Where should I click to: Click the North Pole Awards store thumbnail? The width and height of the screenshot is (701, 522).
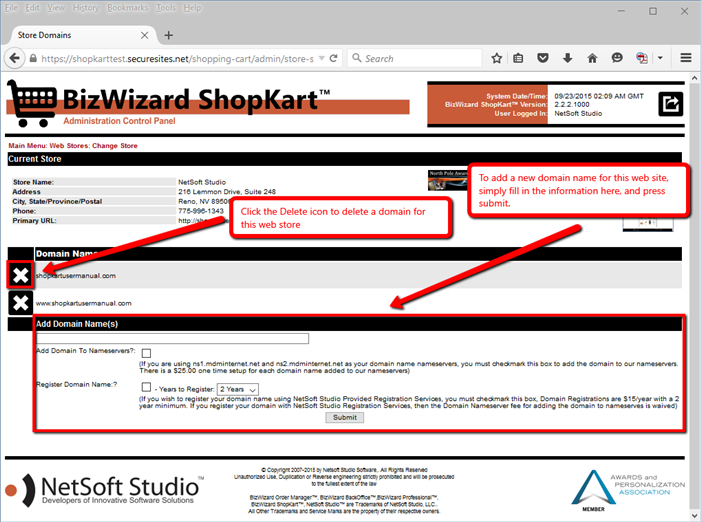point(448,180)
